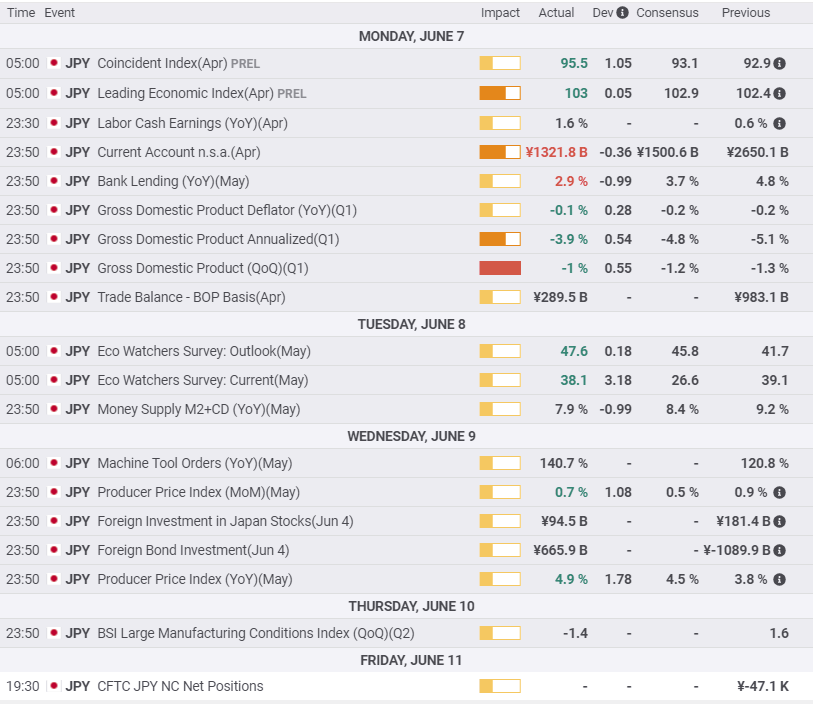Click info icon beside Labor Cash Earnings previous 0.6 %

780,123
